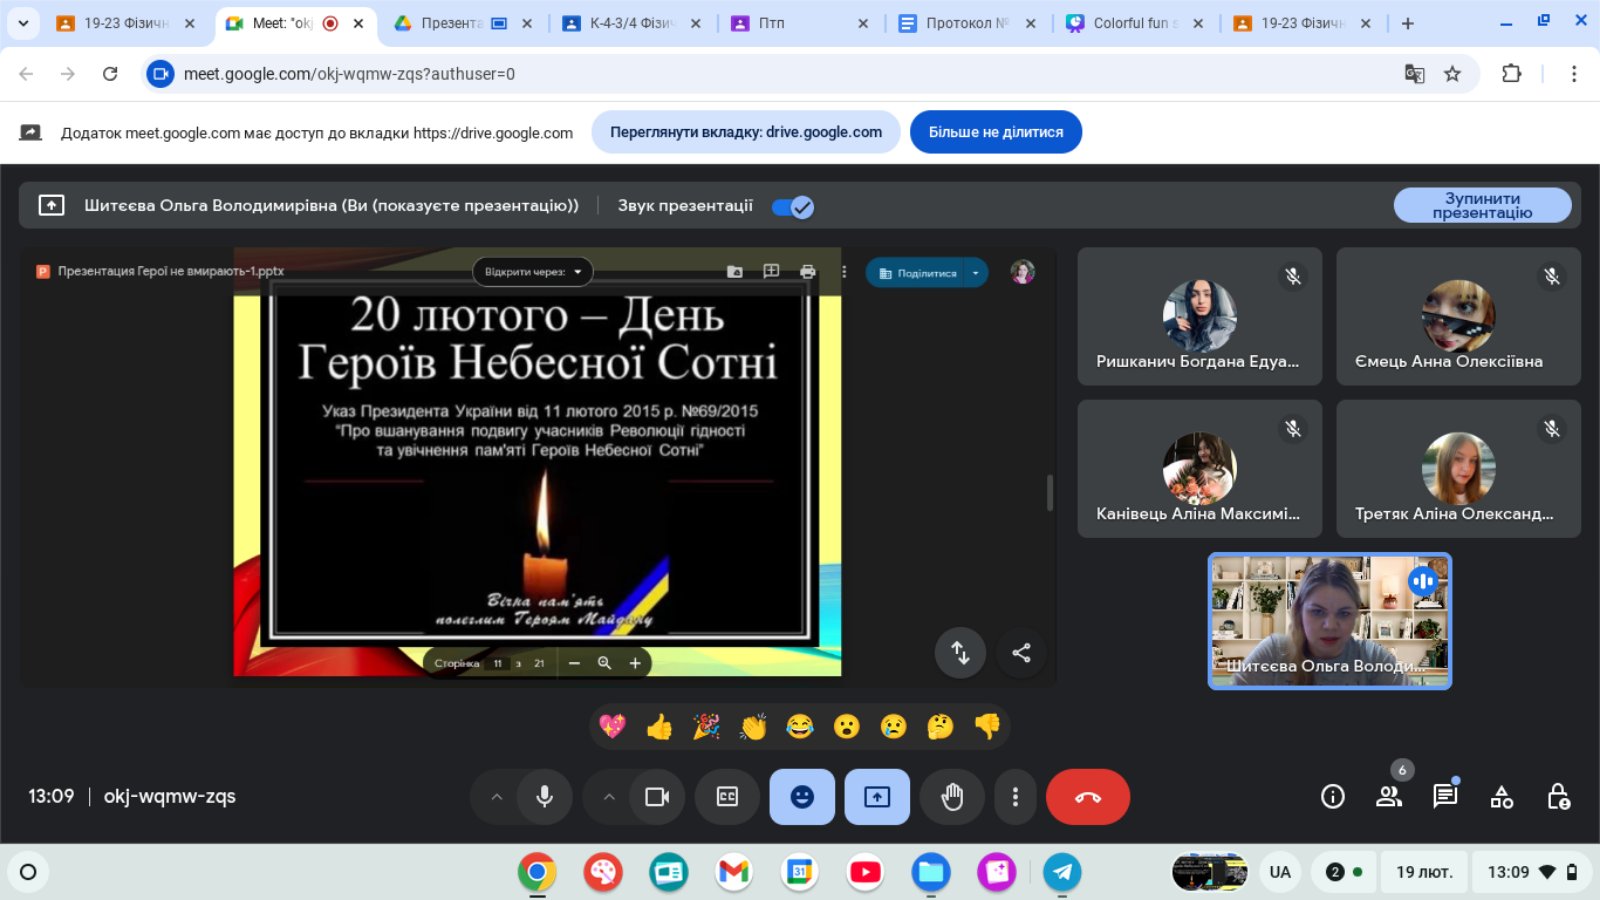Switch to the 'Colorful fun' browser tab
The width and height of the screenshot is (1600, 900).
pyautogui.click(x=1134, y=23)
